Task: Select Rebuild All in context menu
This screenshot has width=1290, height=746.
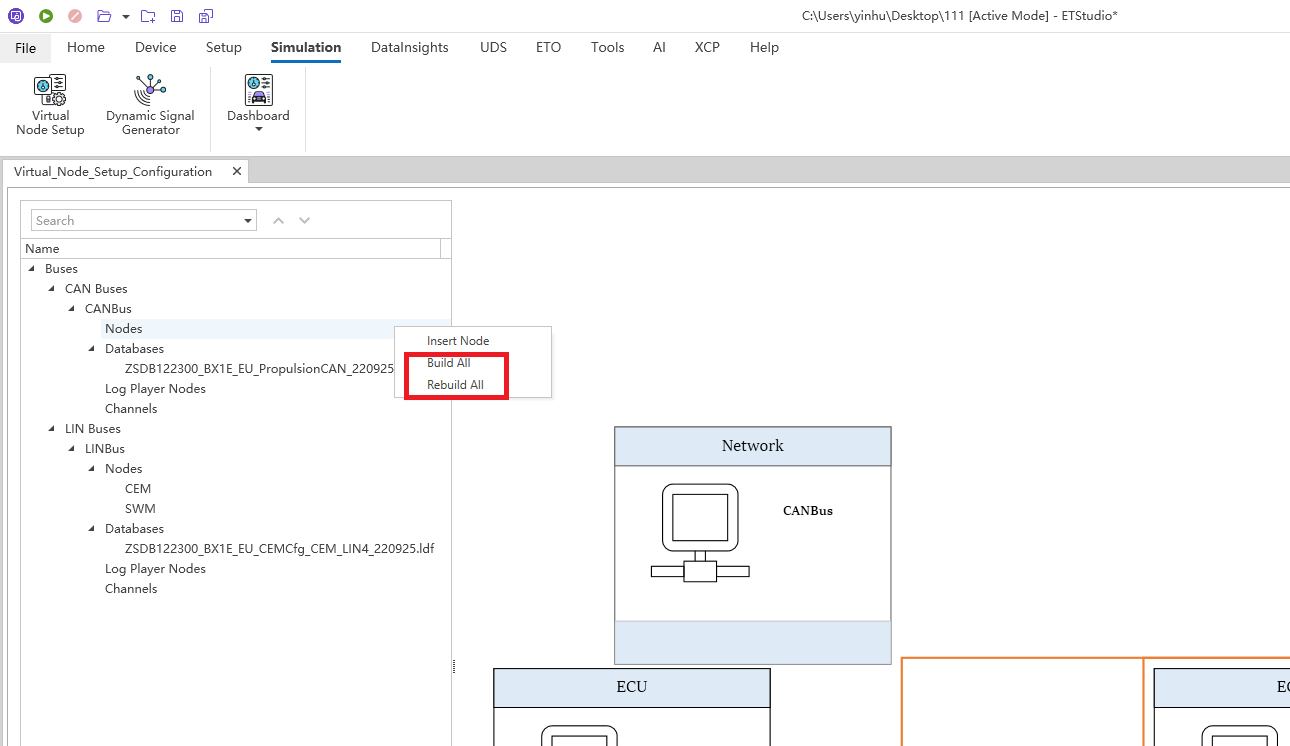Action: click(455, 385)
